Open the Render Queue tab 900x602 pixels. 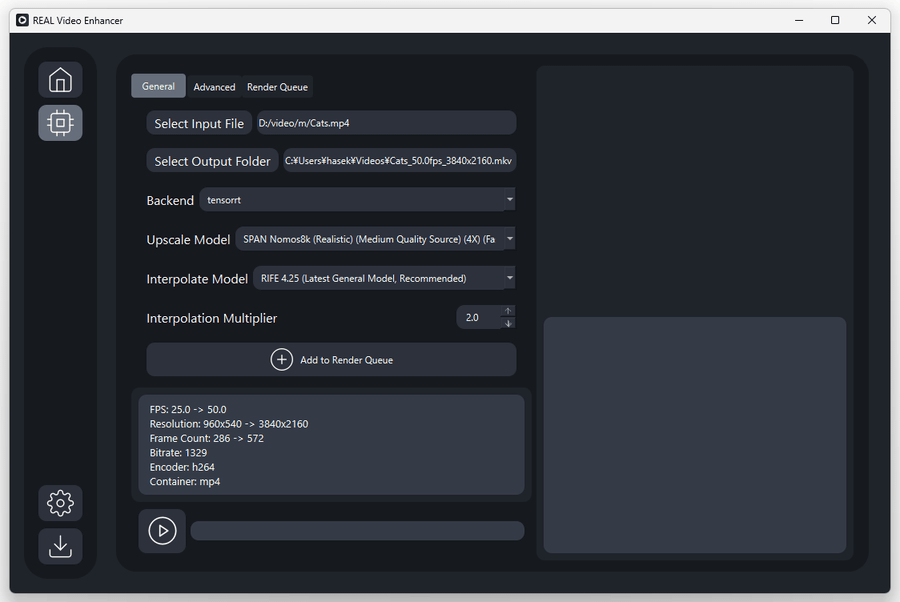point(277,87)
